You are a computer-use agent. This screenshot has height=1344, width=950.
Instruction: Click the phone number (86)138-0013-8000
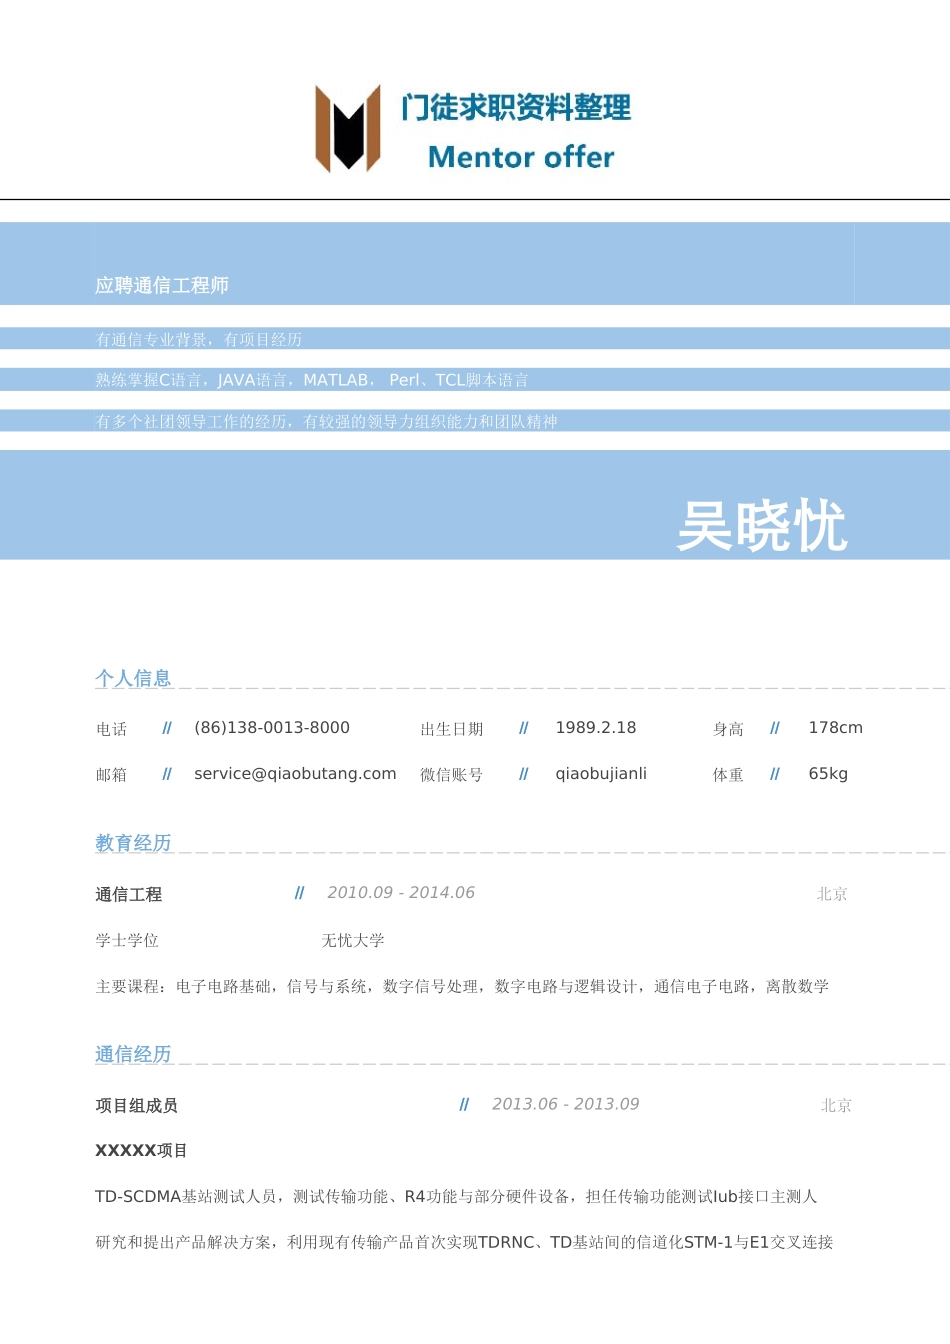[270, 728]
